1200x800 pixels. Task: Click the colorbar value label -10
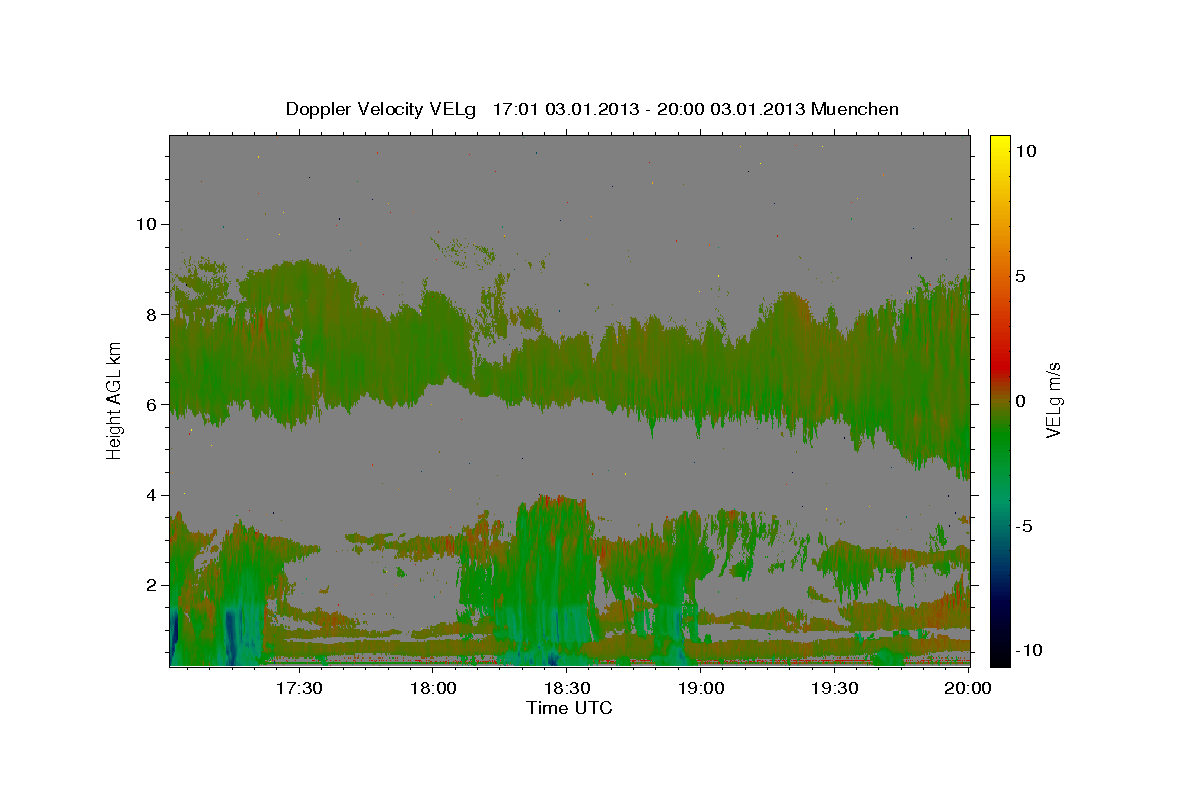pyautogui.click(x=1029, y=651)
